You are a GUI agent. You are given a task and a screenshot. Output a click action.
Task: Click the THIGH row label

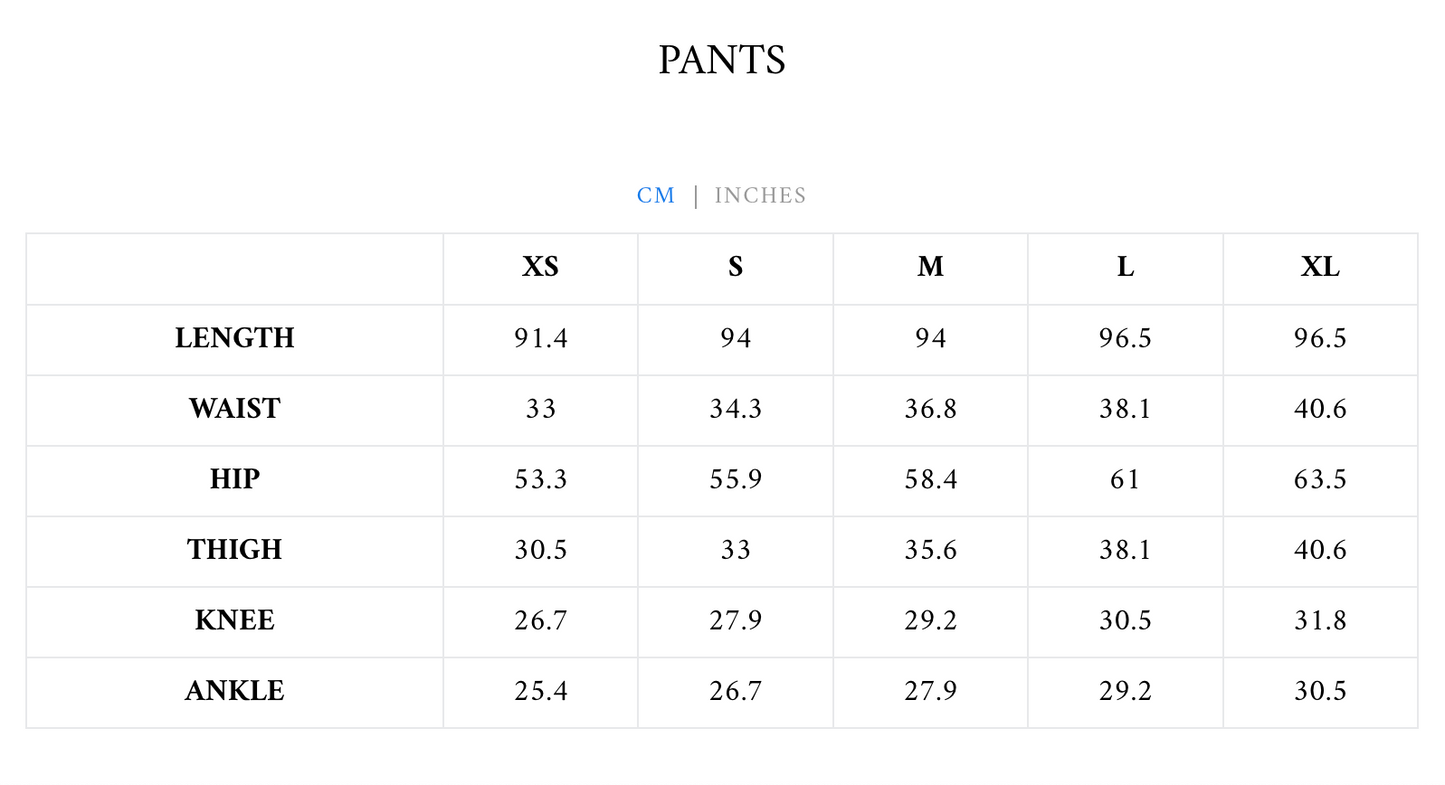(x=235, y=550)
